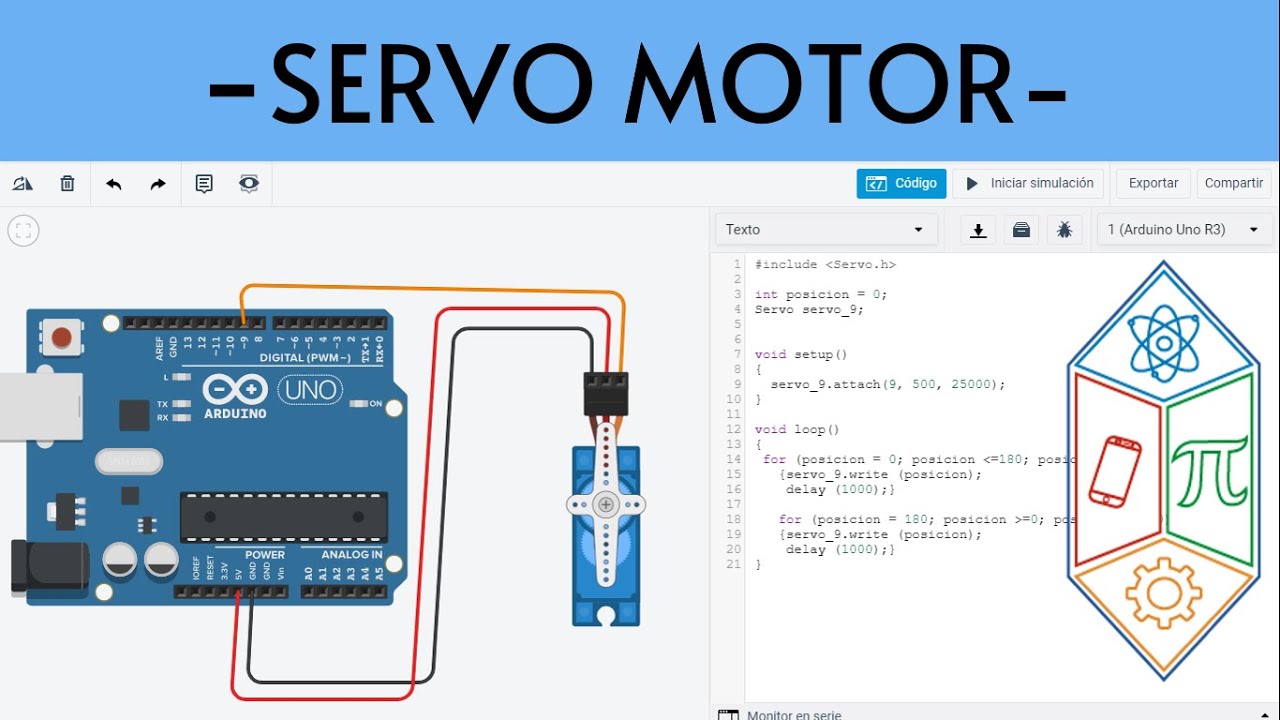Redo the last action
This screenshot has height=720, width=1280.
point(158,184)
